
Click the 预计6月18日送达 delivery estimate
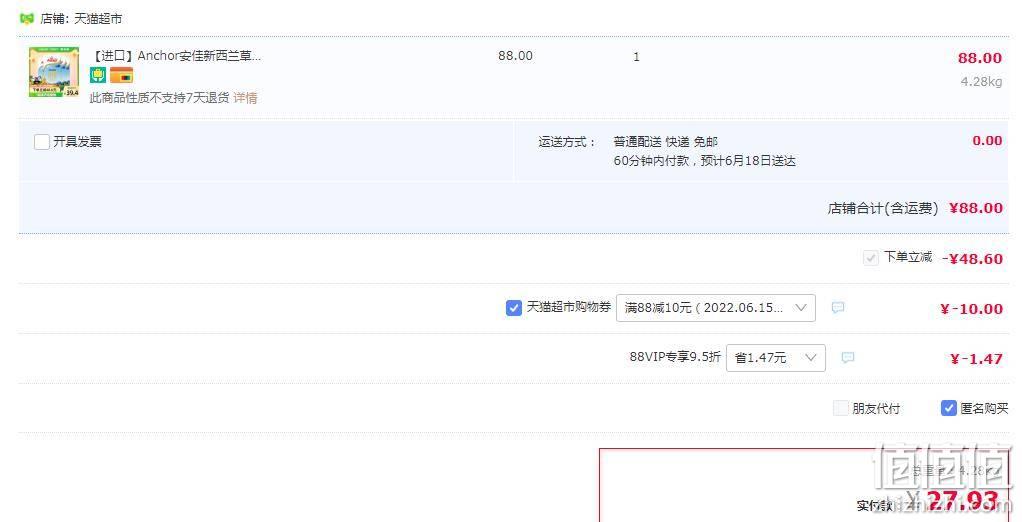pyautogui.click(x=748, y=161)
